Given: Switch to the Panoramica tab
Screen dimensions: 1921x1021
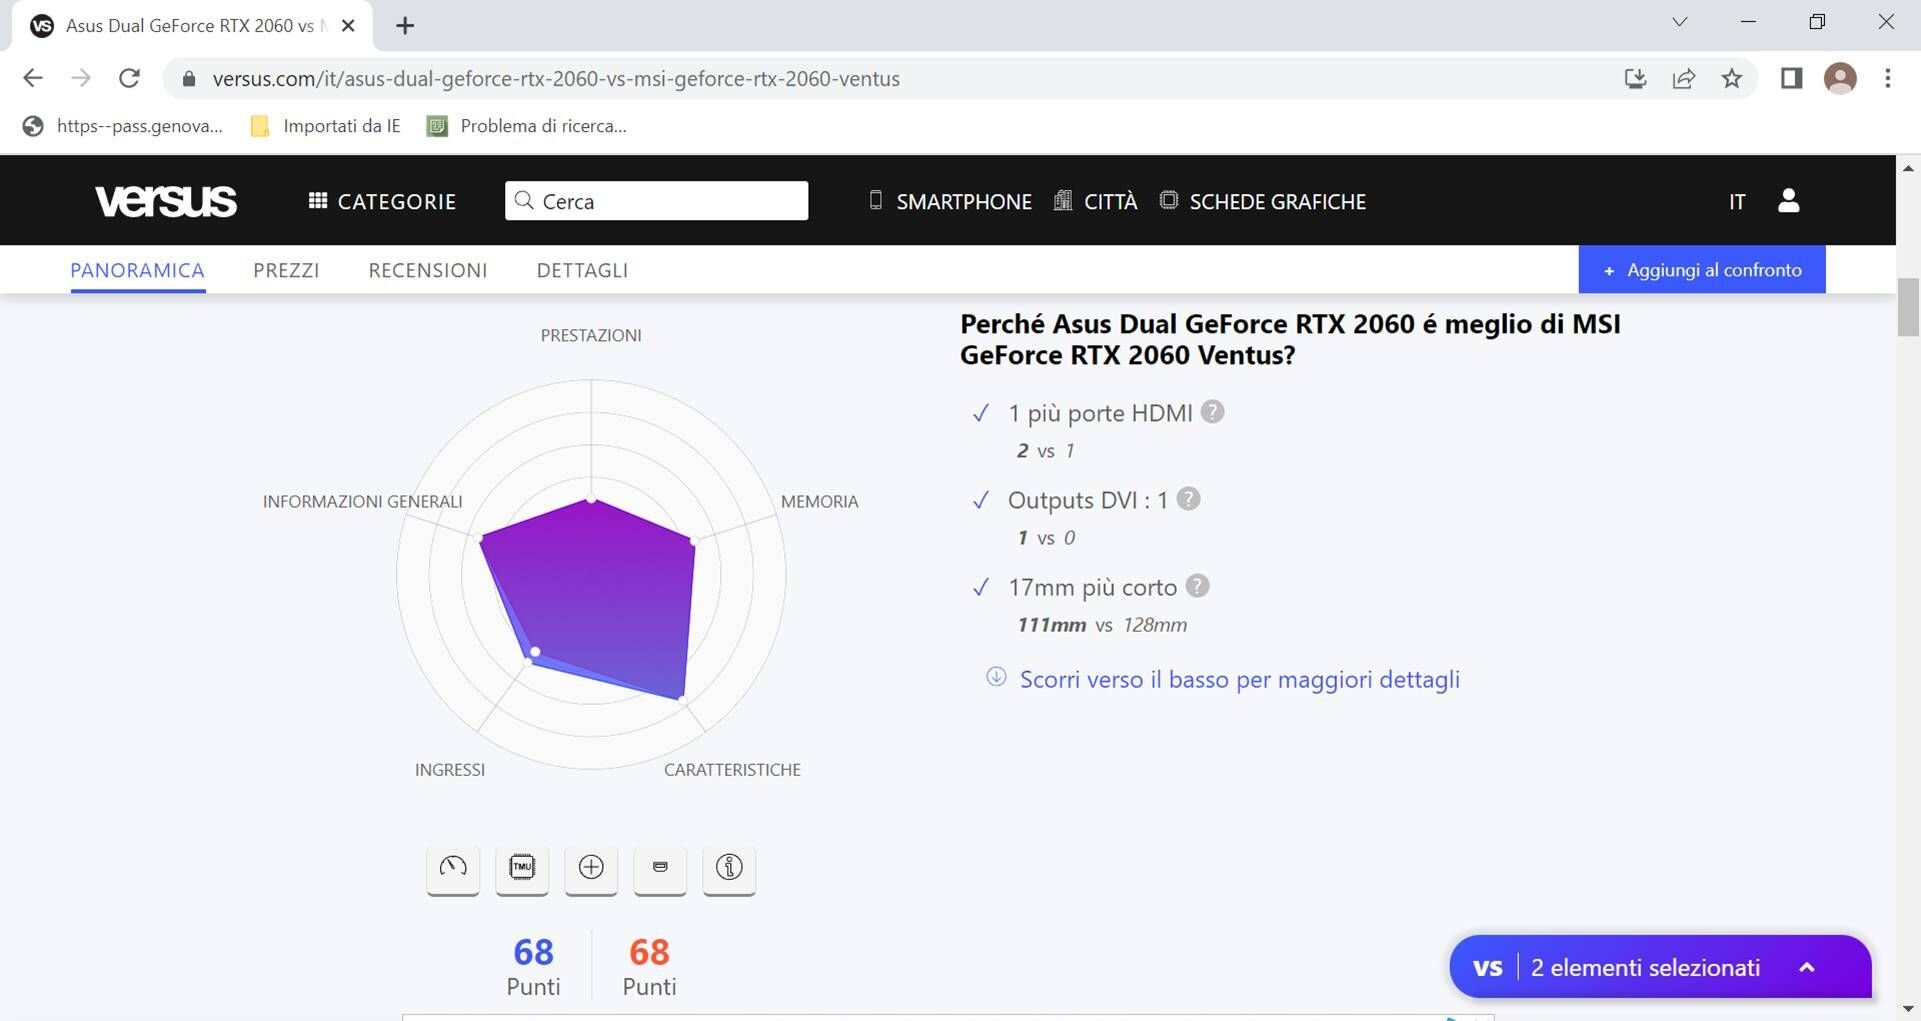Looking at the screenshot, I should click(x=137, y=270).
